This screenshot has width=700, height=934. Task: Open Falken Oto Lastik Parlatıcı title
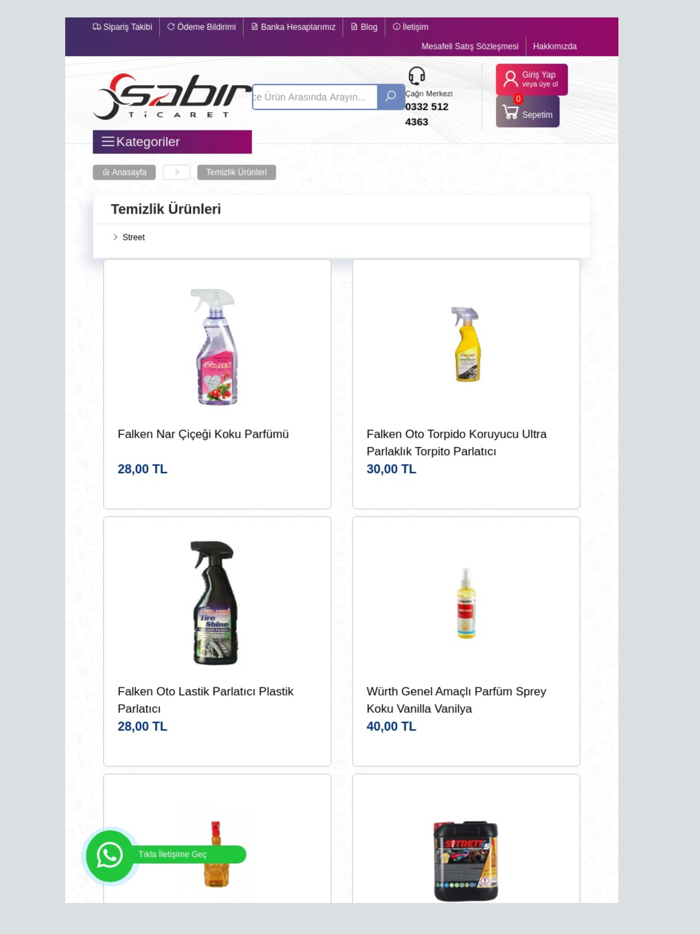click(x=205, y=699)
